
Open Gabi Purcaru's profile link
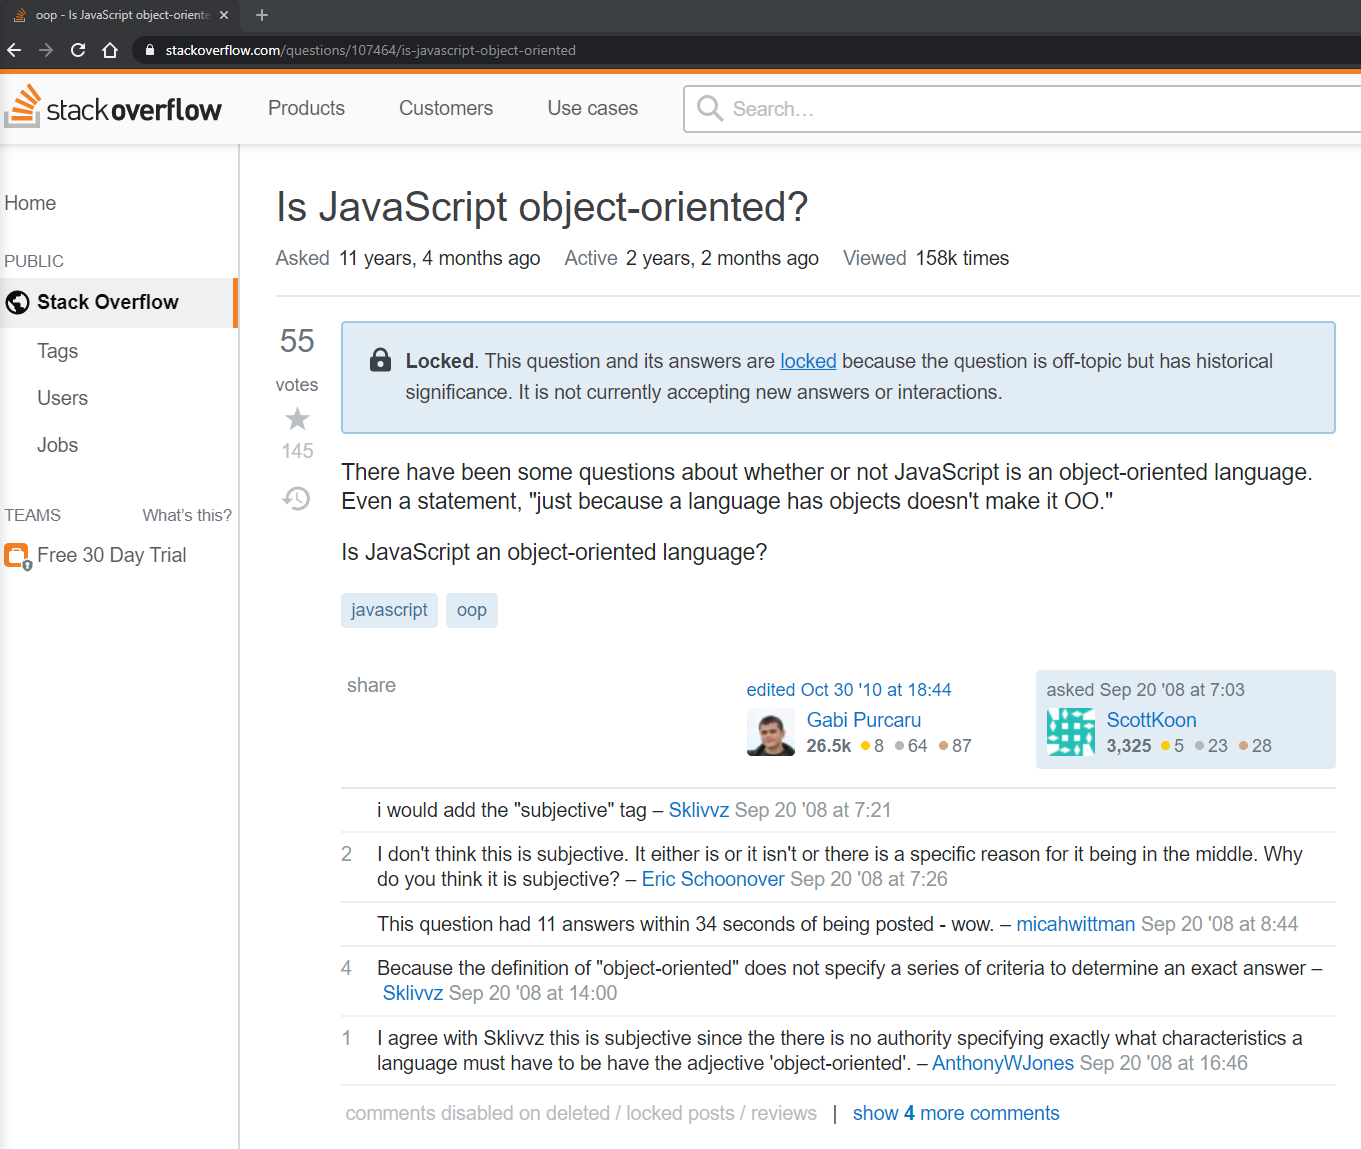tap(864, 720)
